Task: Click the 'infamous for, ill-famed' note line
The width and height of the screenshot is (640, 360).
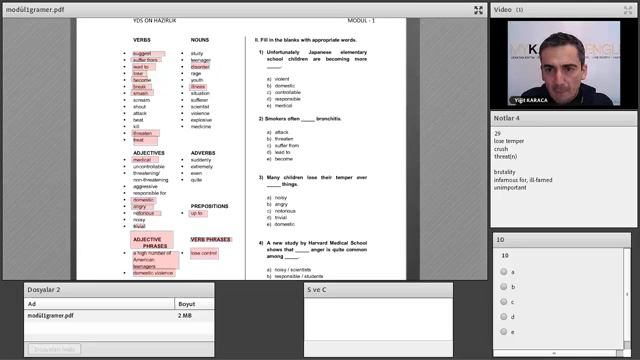Action: point(523,180)
